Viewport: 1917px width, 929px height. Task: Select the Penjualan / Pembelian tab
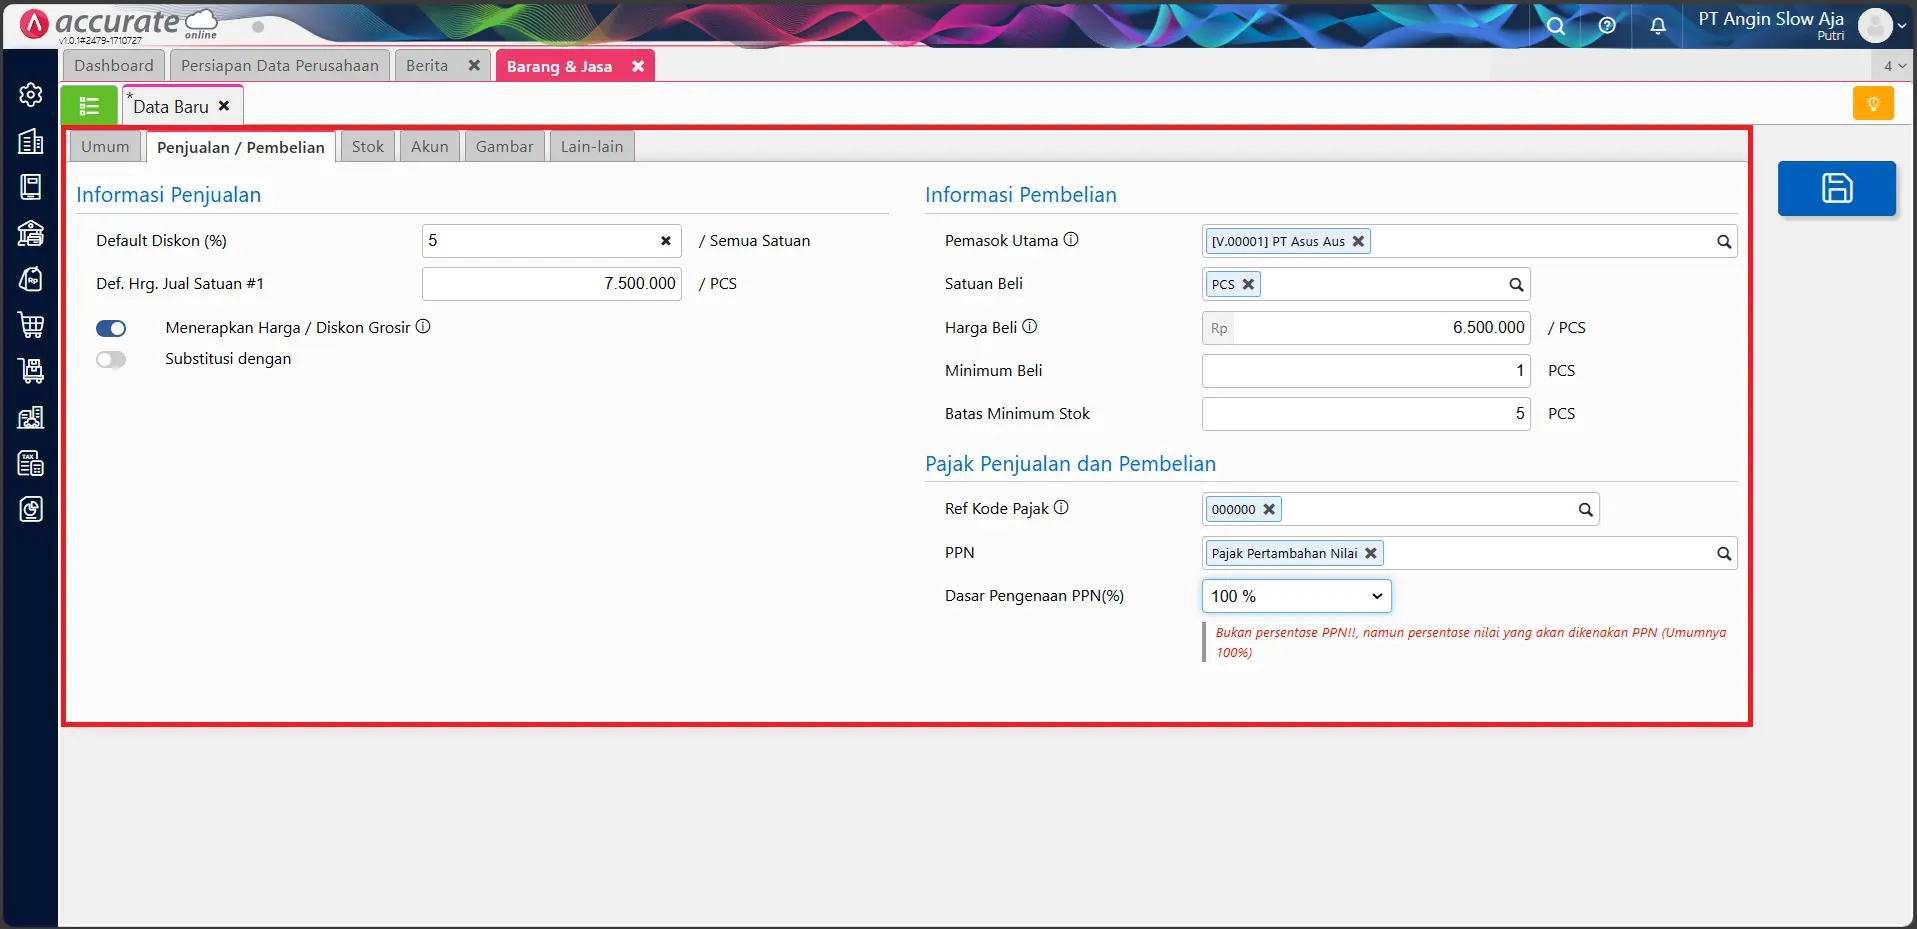[241, 147]
